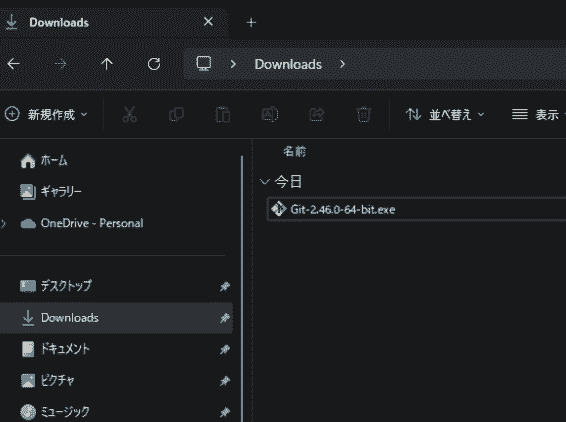The height and width of the screenshot is (422, 566).
Task: Open the 新規作成 dropdown
Action: tap(46, 114)
